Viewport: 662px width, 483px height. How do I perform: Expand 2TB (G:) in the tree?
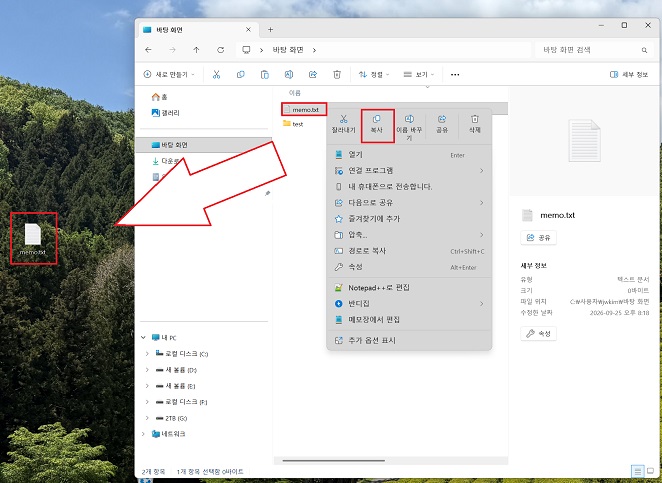point(147,418)
